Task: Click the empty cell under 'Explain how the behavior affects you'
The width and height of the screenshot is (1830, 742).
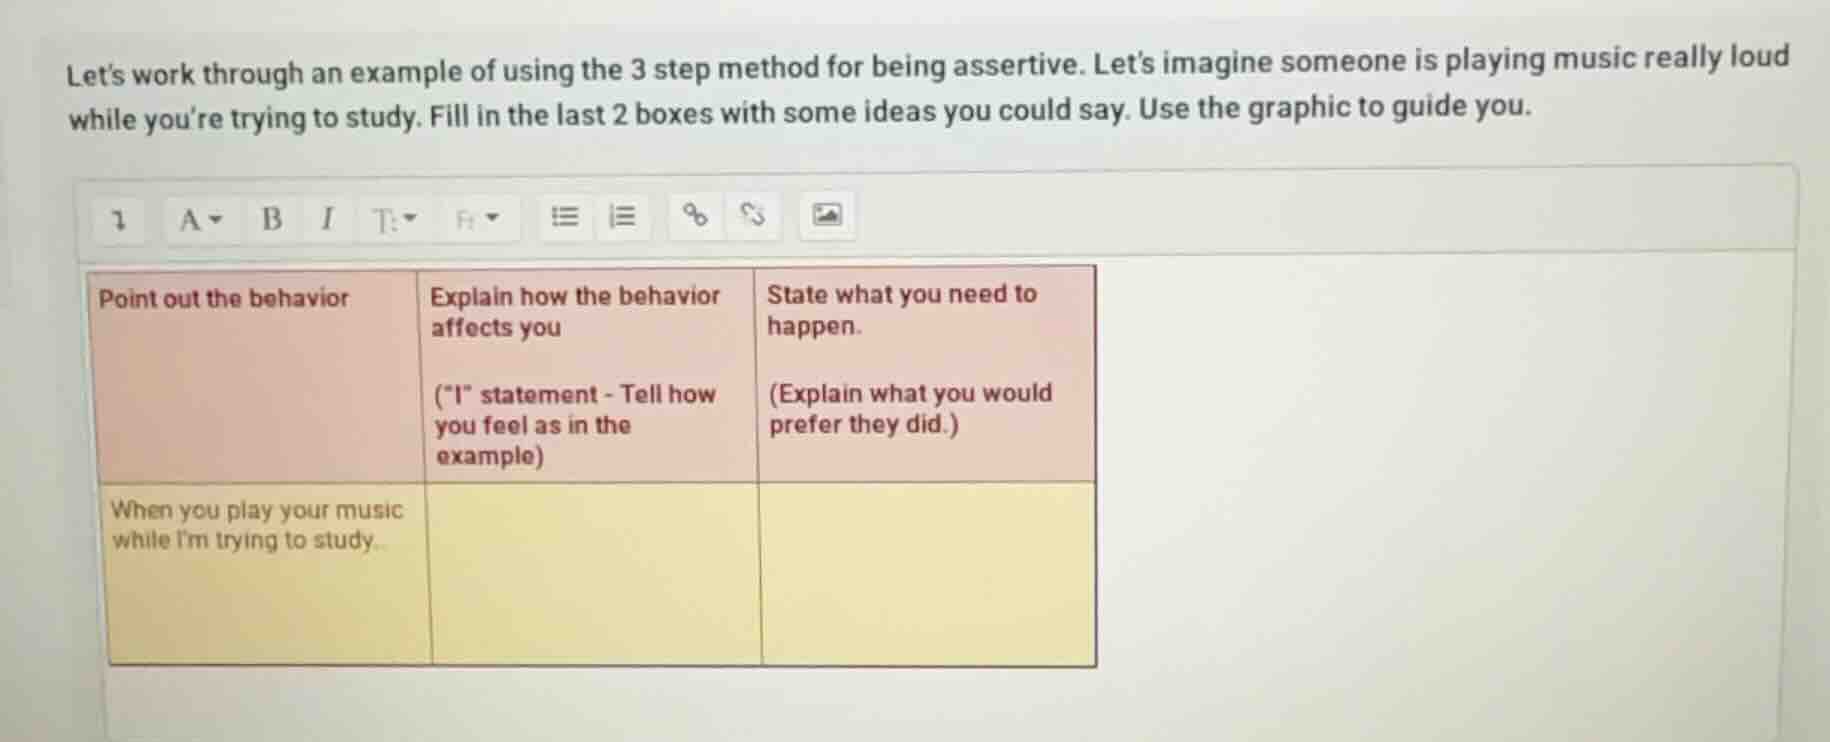Action: 590,575
